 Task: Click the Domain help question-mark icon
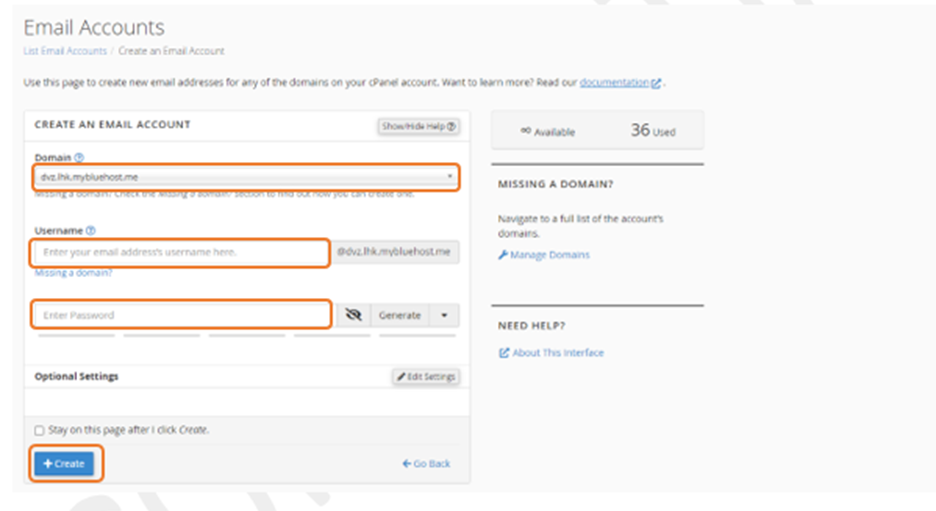pos(79,157)
